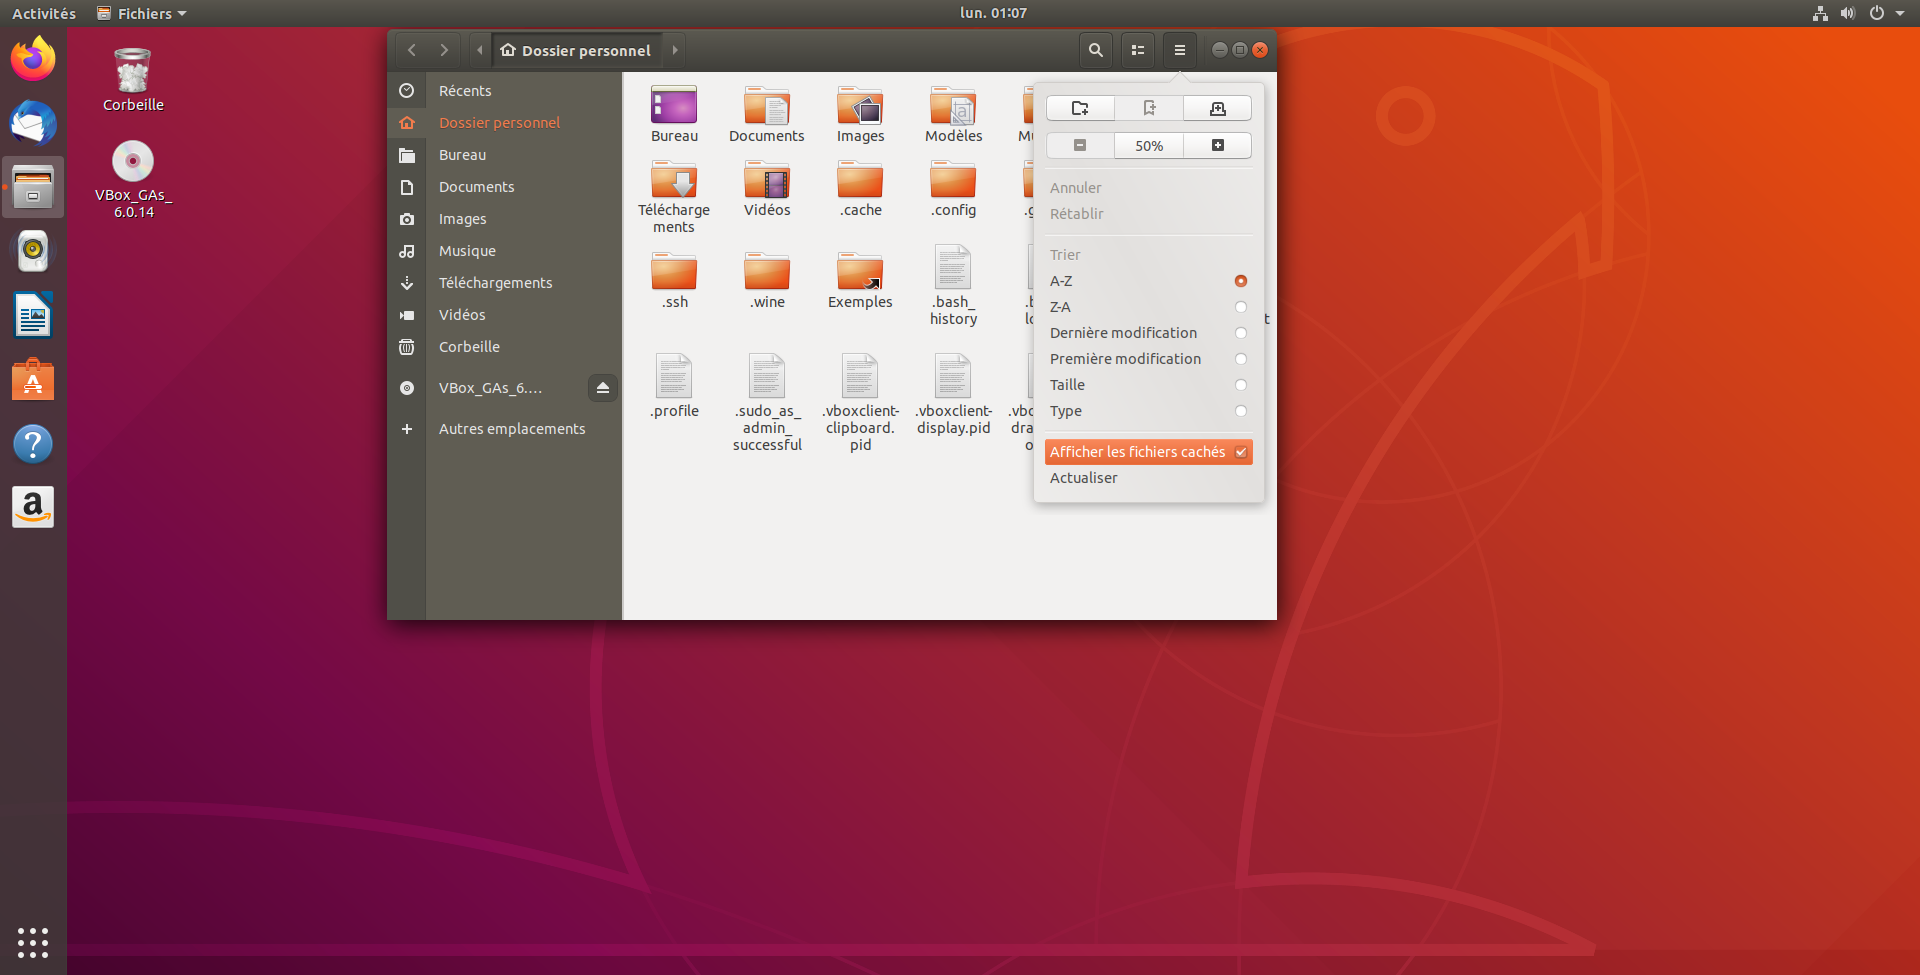Sort by Première modification
The width and height of the screenshot is (1920, 975).
pos(1149,359)
